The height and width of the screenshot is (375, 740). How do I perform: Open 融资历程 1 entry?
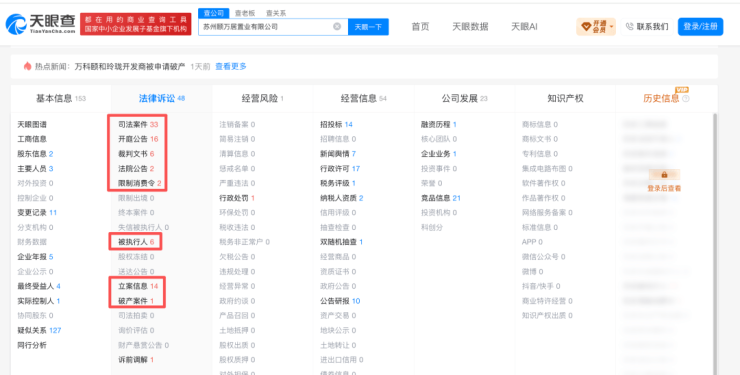[439, 125]
